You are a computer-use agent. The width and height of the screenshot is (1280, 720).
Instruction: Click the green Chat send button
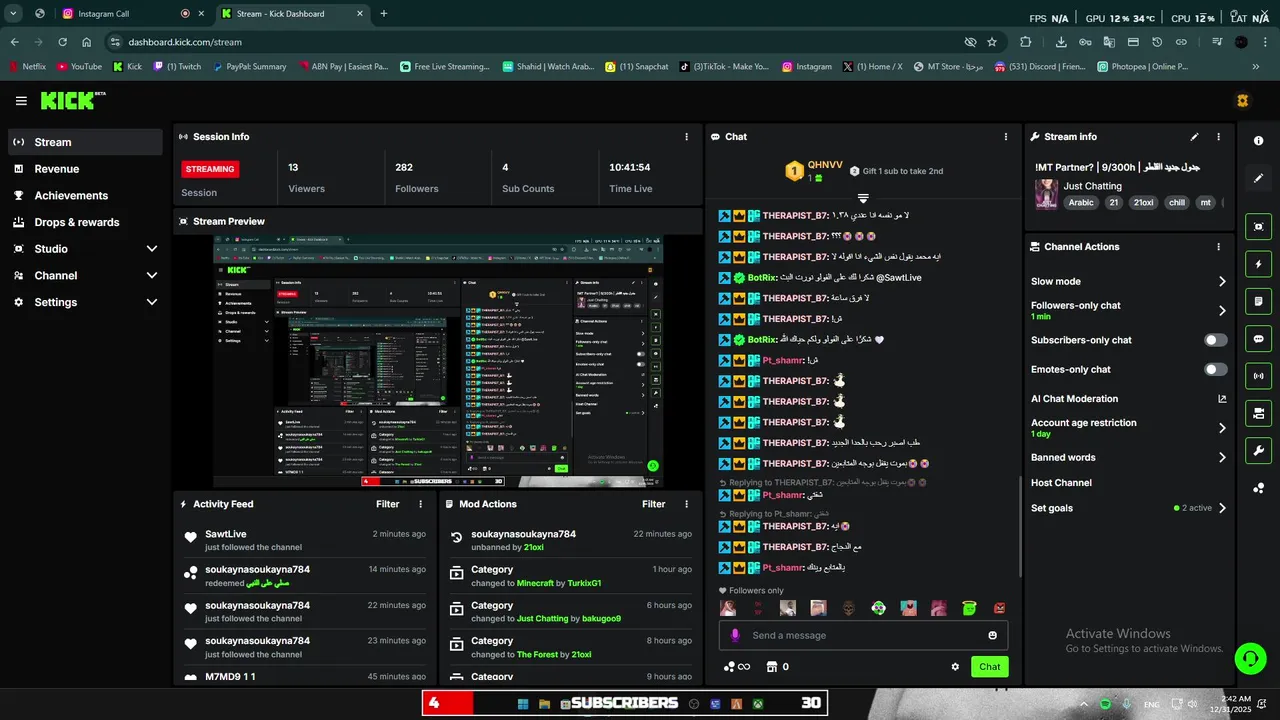coord(989,667)
